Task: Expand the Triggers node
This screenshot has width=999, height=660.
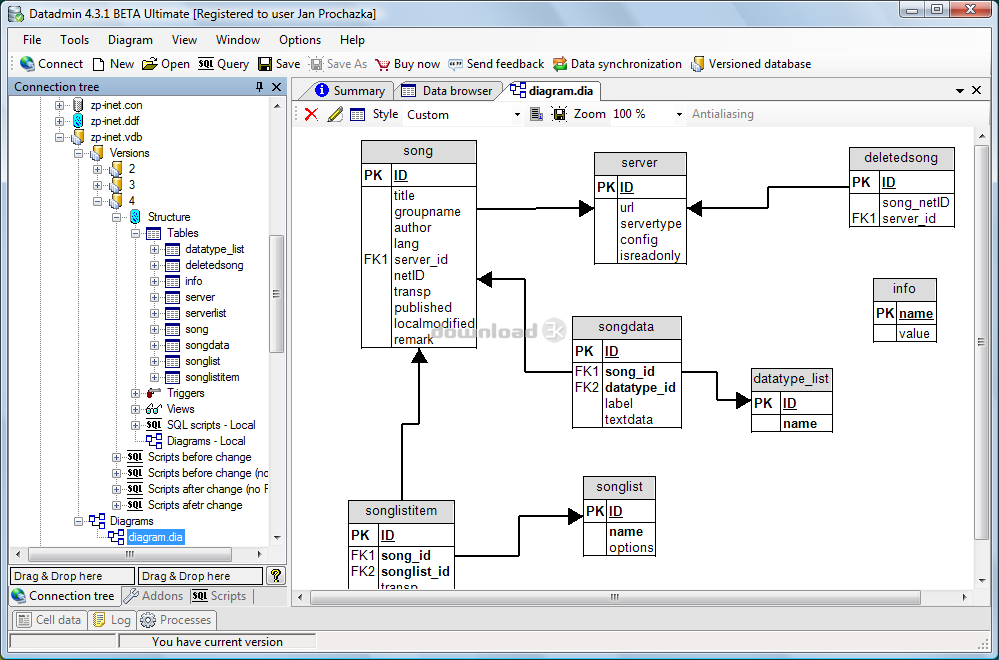Action: [x=135, y=393]
